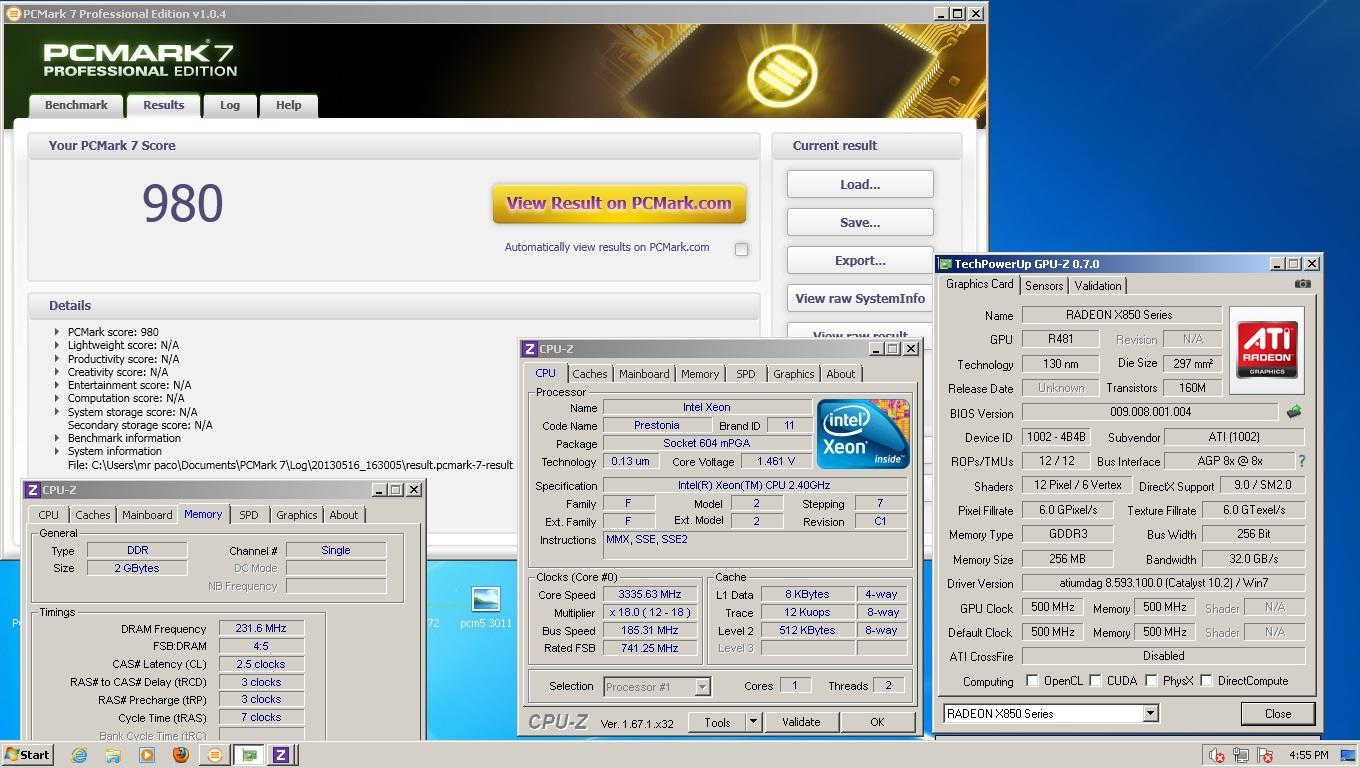This screenshot has height=768, width=1360.
Task: Click the GPU-Z screenshot camera icon
Action: pyautogui.click(x=1302, y=284)
